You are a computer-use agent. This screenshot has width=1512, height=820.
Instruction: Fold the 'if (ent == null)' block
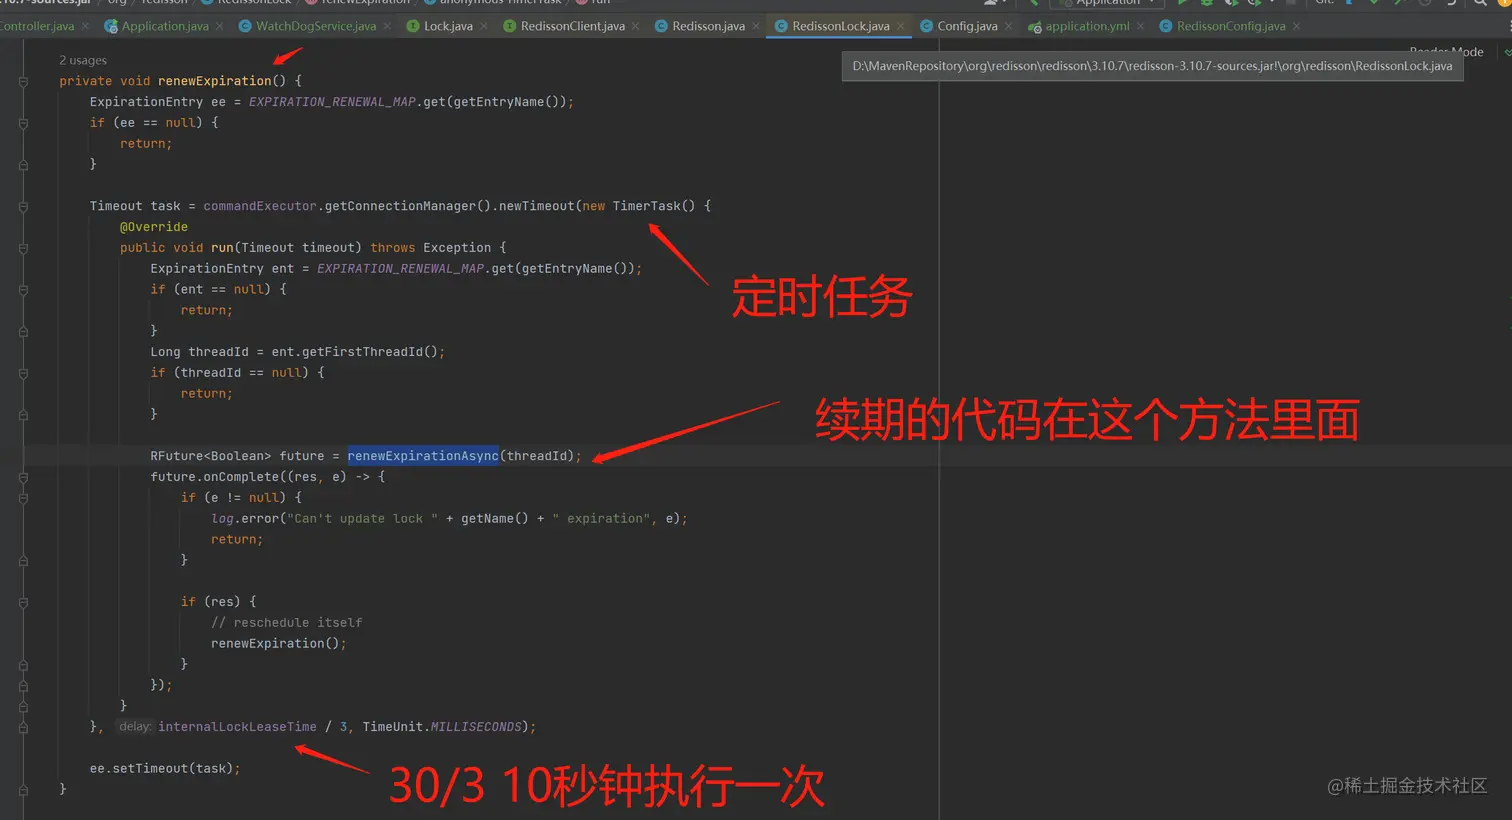click(23, 289)
